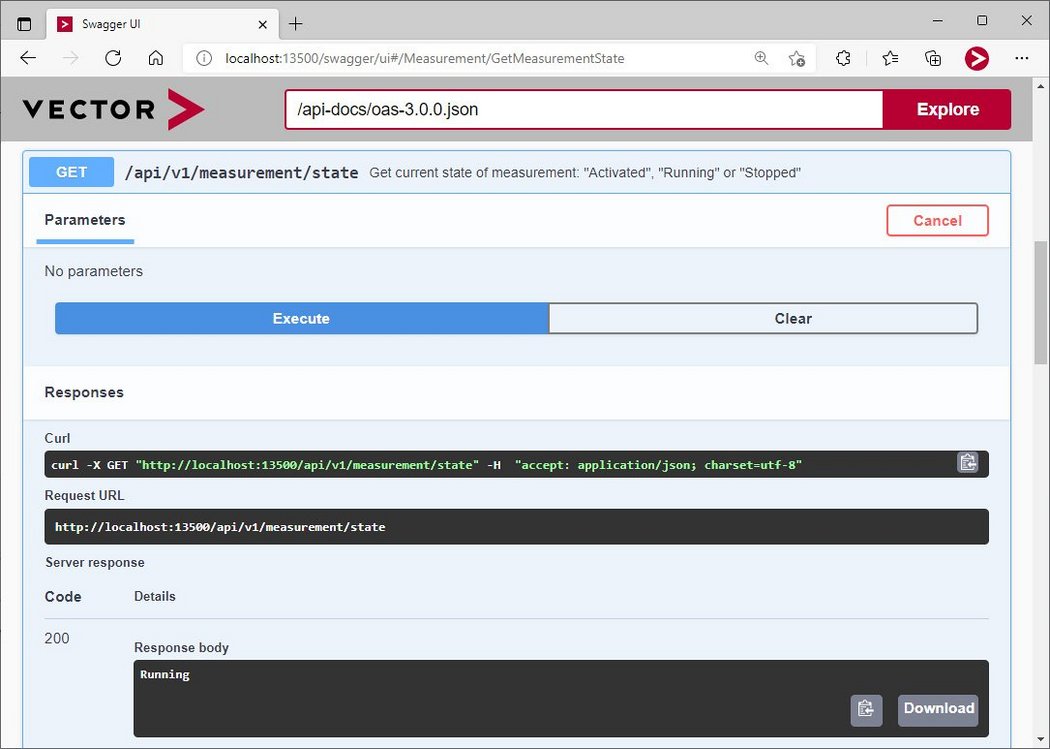
Task: Click the Vector extension icon in toolbar
Action: 976,58
